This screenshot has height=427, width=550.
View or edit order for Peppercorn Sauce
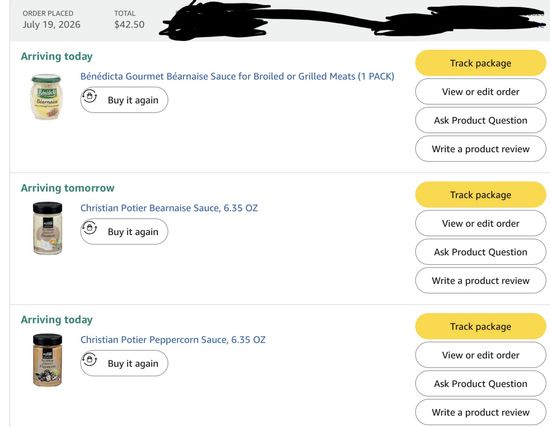point(481,355)
